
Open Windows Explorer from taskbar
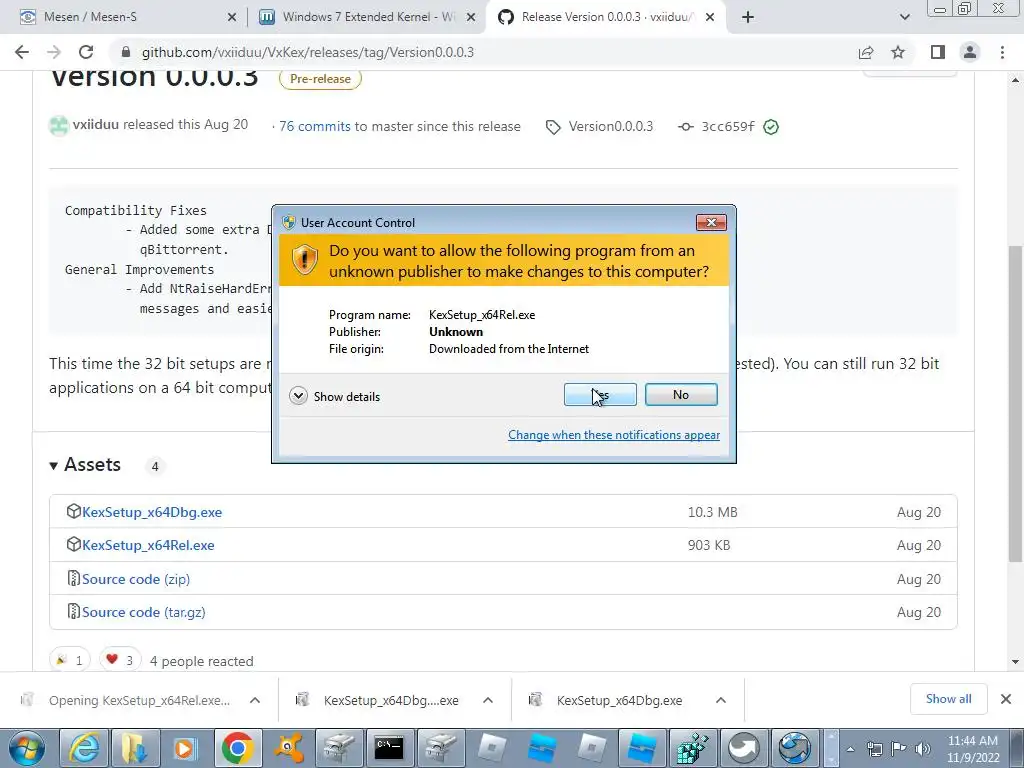point(135,748)
